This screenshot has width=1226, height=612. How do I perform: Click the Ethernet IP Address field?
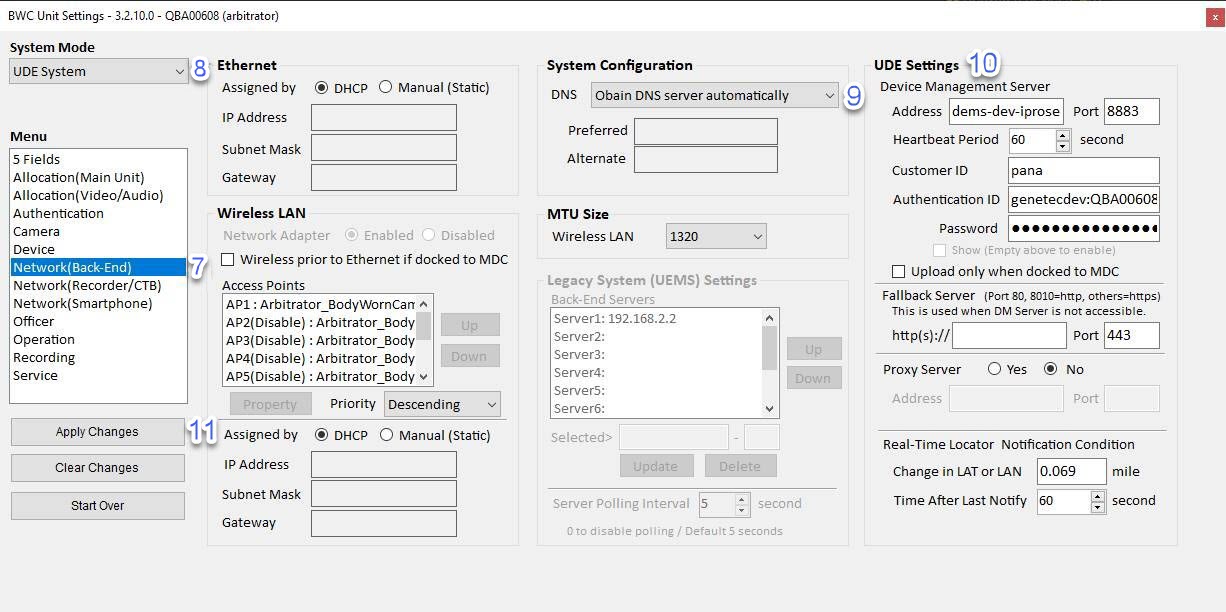[384, 117]
